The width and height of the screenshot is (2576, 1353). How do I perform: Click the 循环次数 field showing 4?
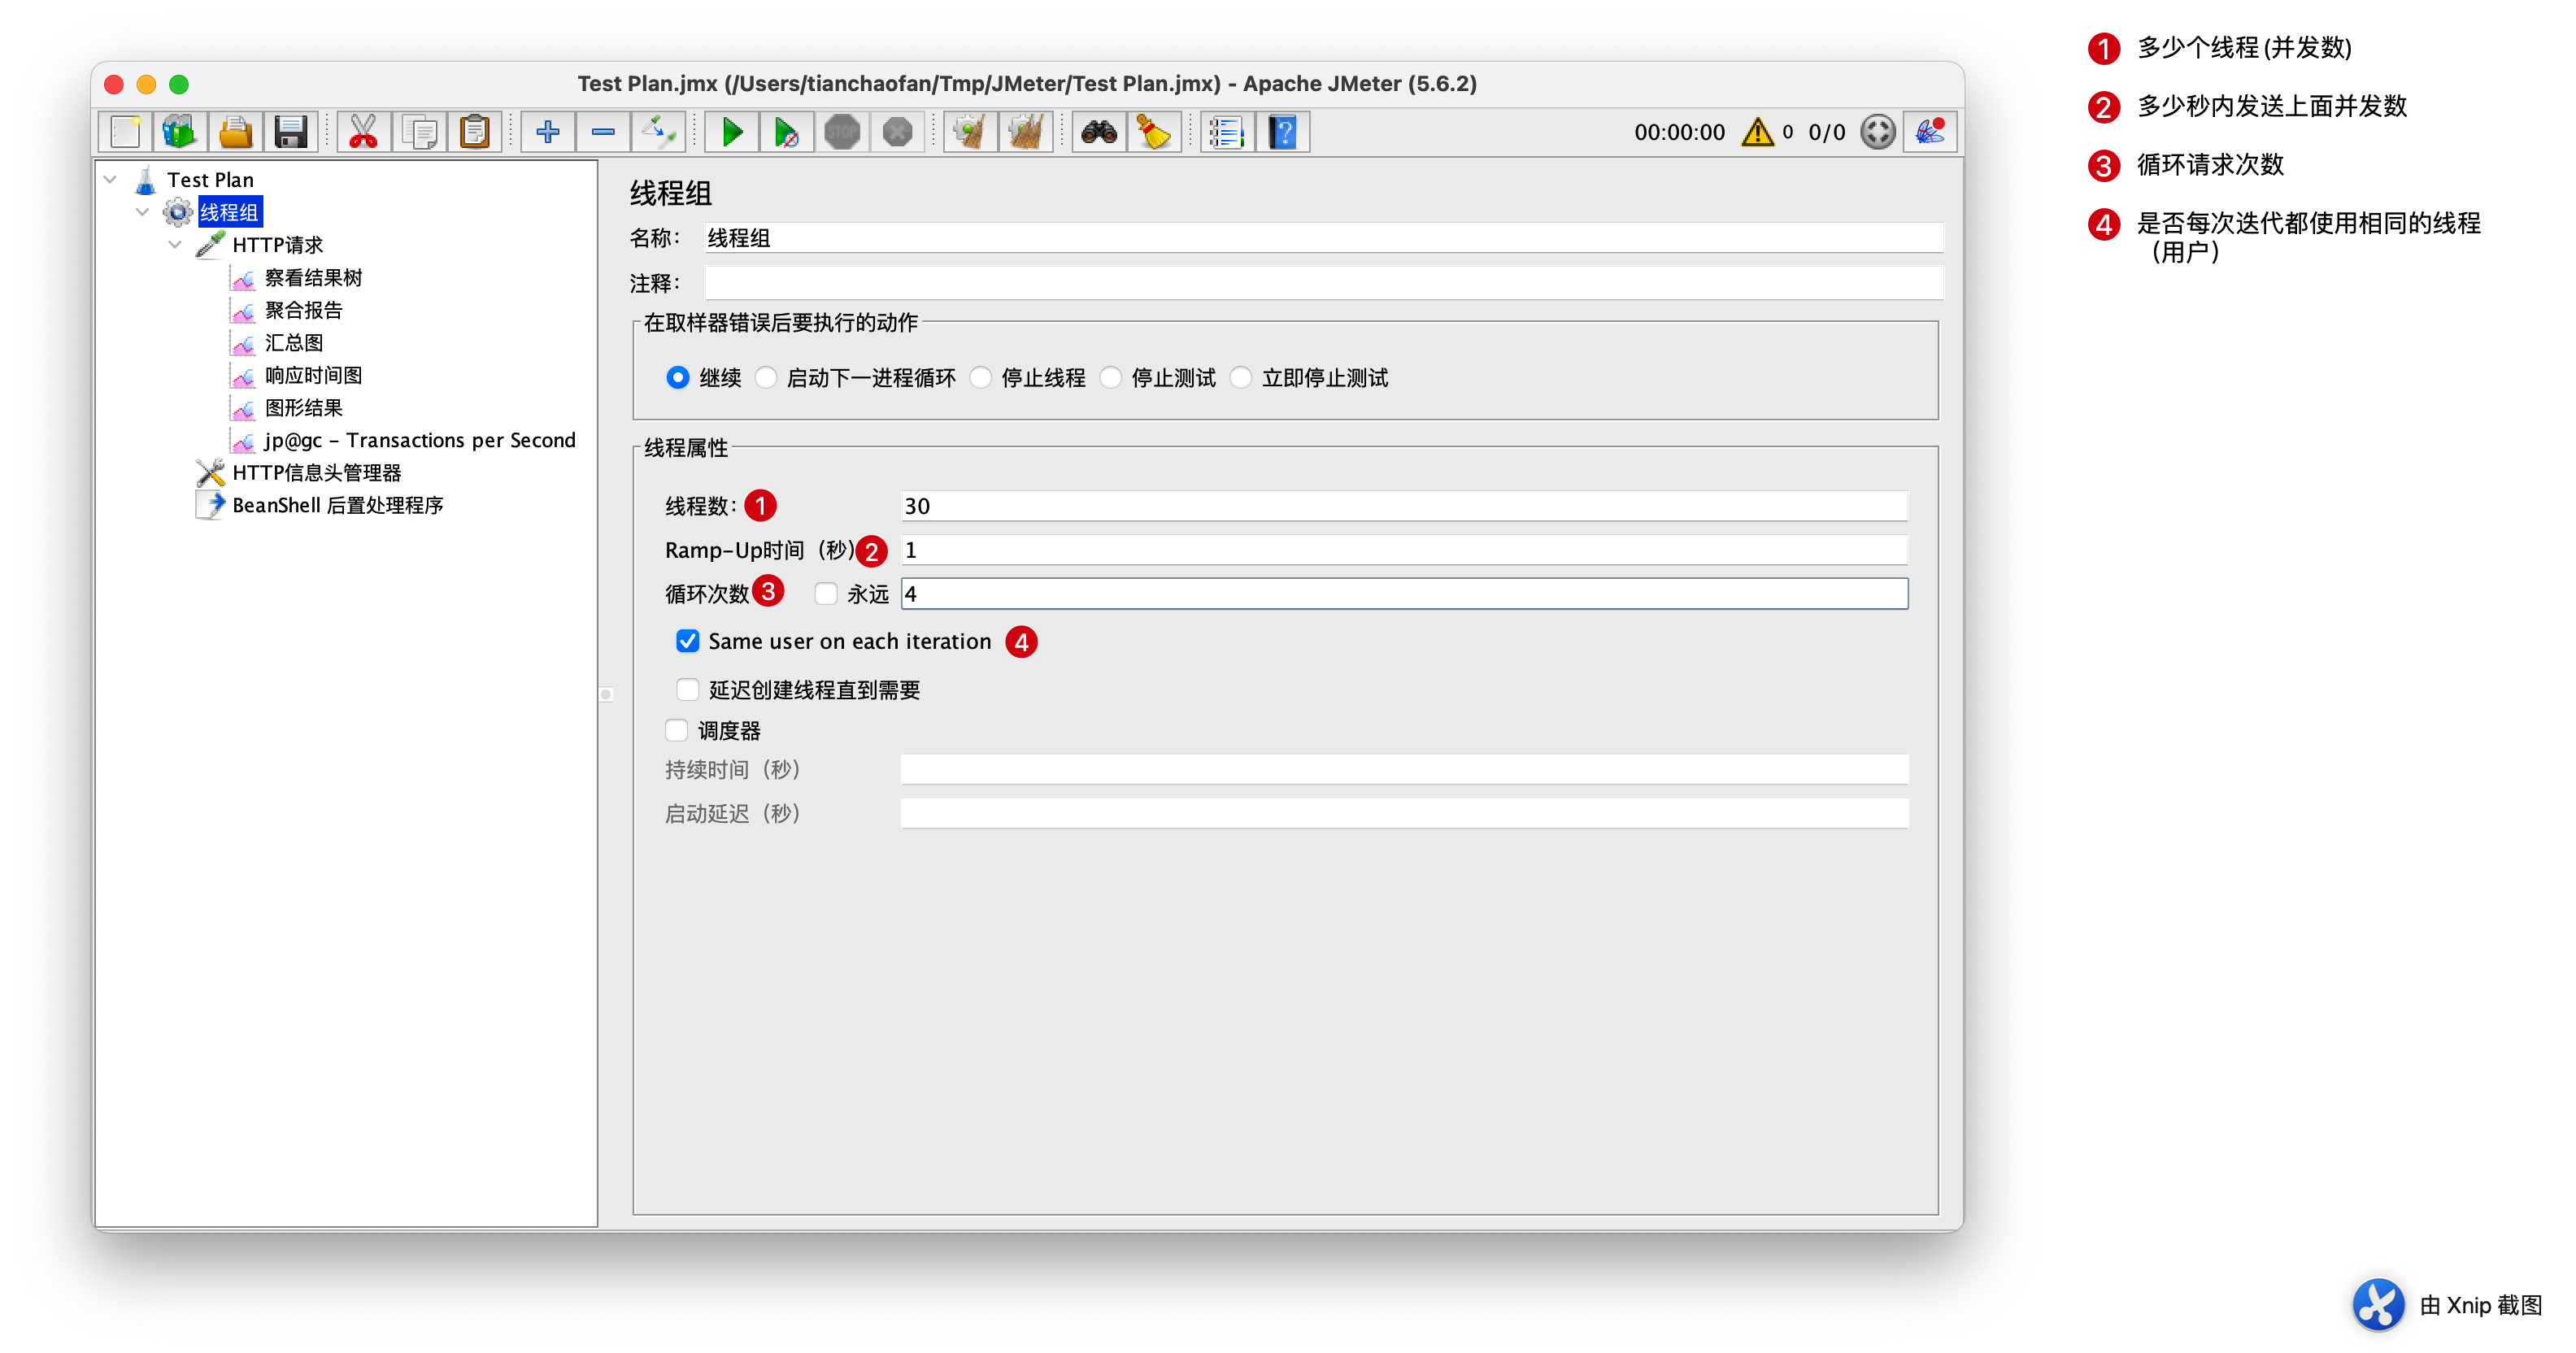pos(1404,594)
